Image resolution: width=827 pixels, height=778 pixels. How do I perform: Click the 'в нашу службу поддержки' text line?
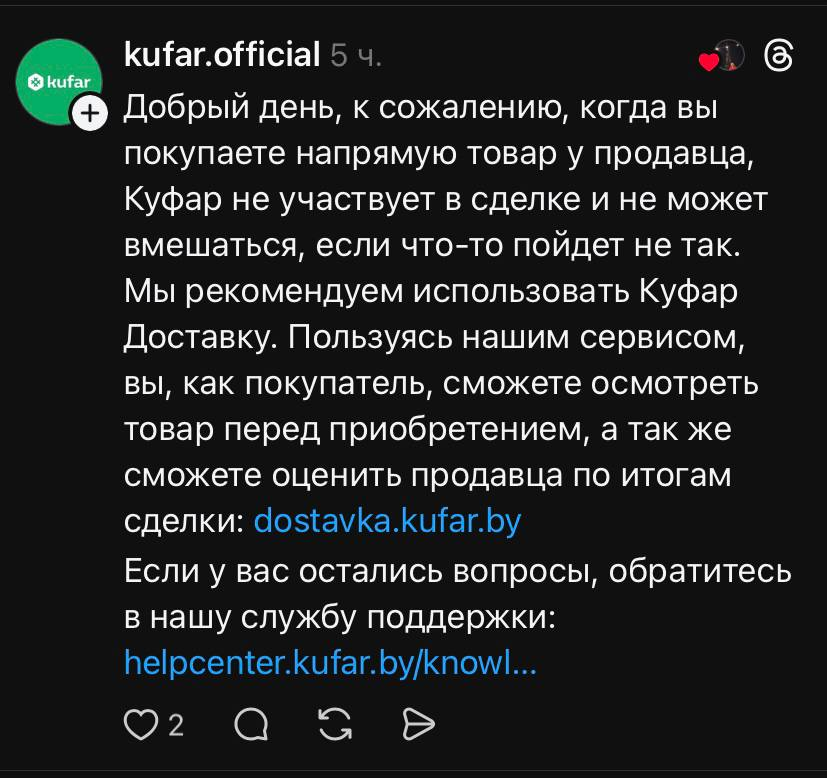click(339, 616)
